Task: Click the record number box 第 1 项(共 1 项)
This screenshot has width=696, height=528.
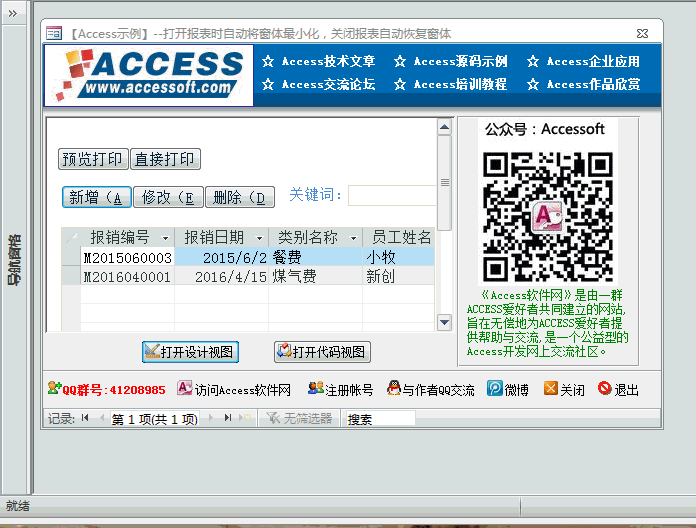Action: (x=154, y=418)
